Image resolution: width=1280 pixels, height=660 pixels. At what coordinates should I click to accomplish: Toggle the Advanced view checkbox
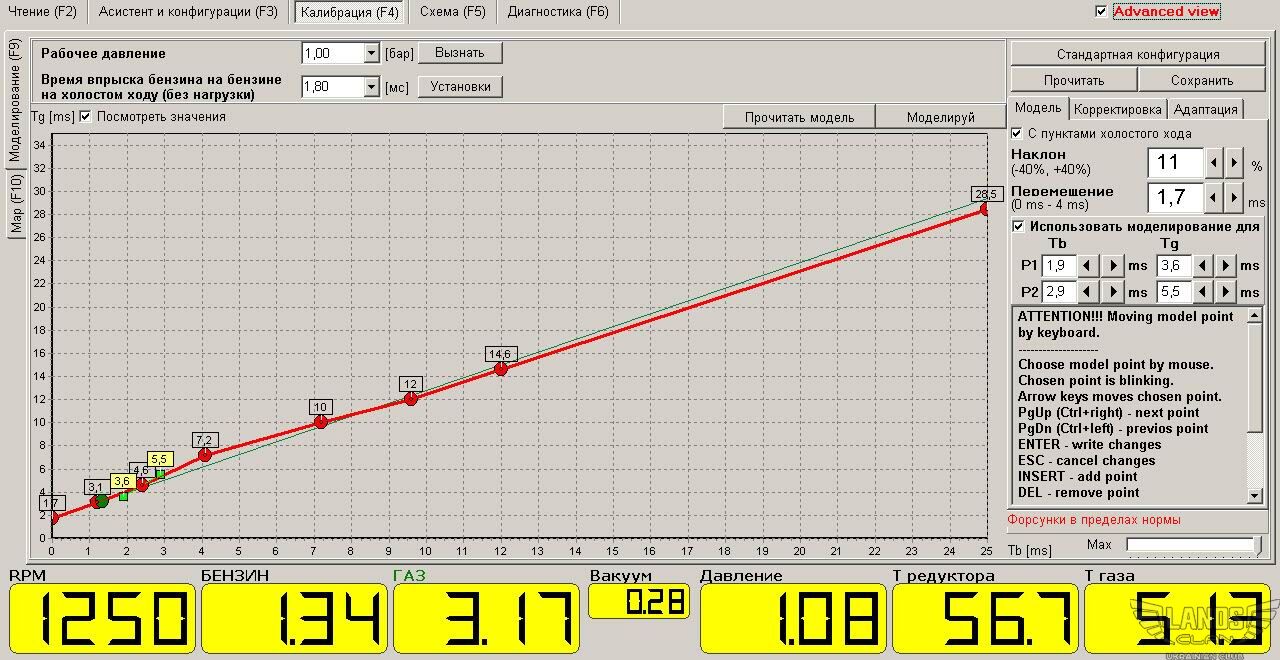(1101, 12)
